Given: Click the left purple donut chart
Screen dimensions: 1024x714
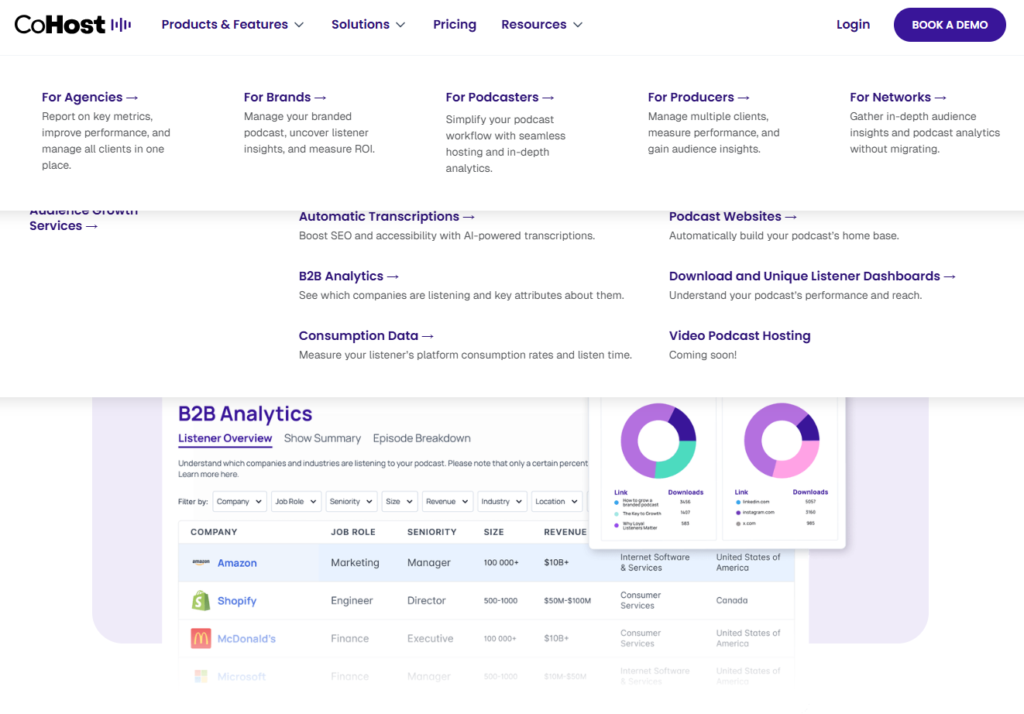Looking at the screenshot, I should click(x=657, y=440).
